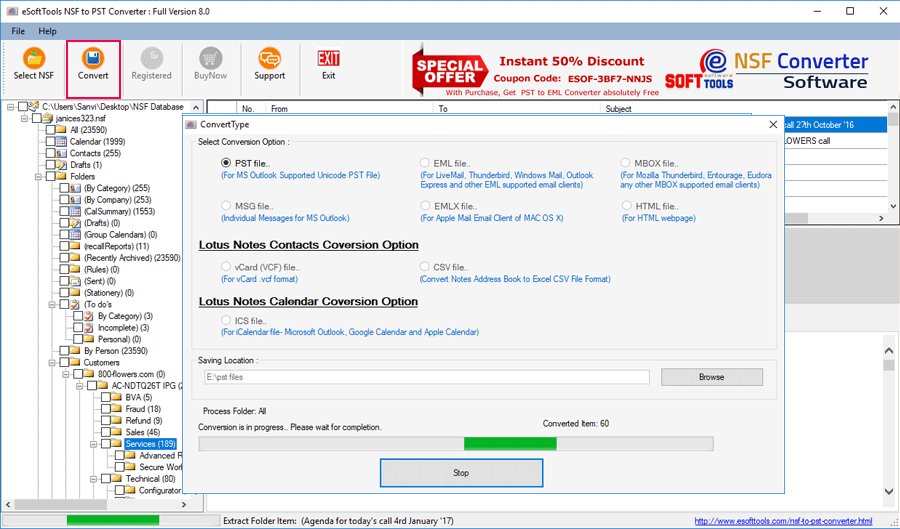This screenshot has height=529, width=900.
Task: Select the EMLX file radio option
Action: (x=425, y=205)
